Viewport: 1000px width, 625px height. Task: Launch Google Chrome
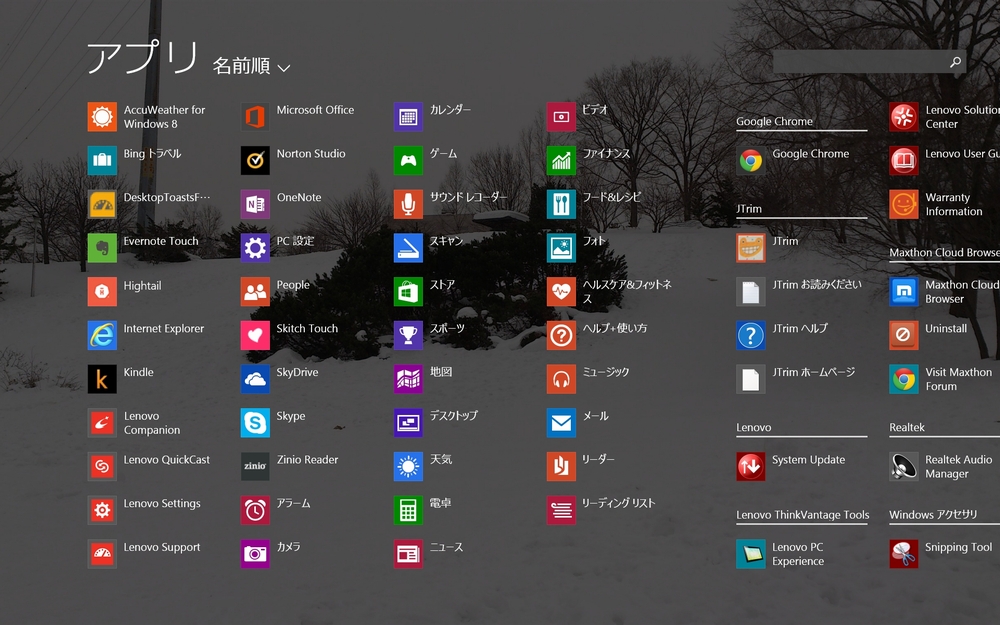pyautogui.click(x=751, y=161)
